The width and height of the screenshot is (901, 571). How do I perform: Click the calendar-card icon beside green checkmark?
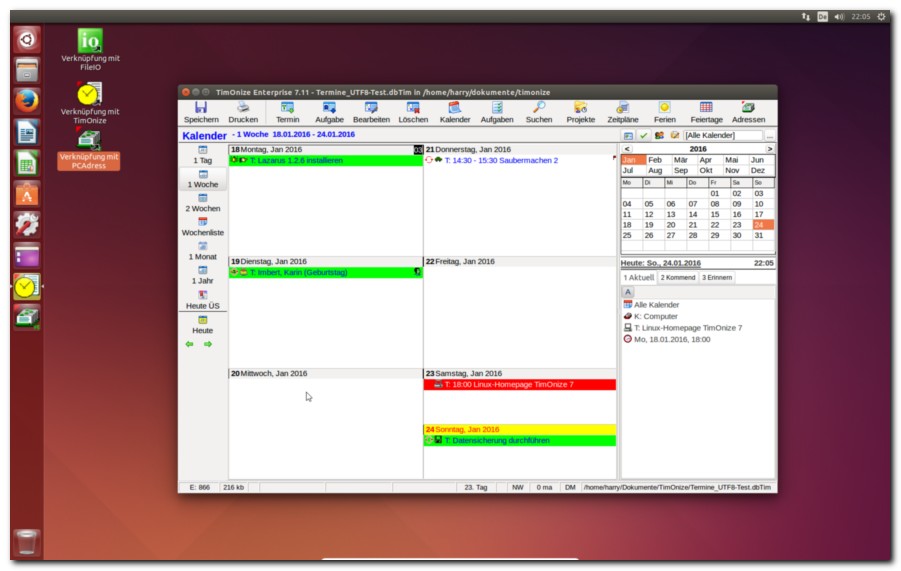628,136
